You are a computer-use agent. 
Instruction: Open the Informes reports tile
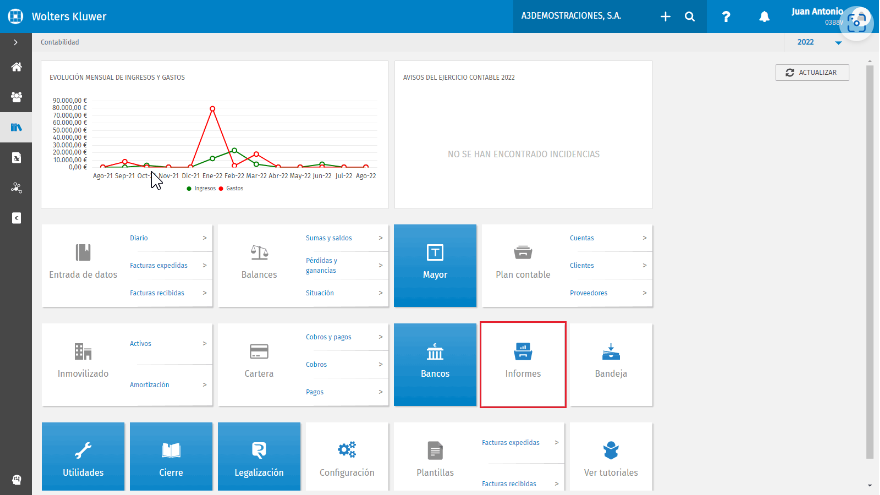522,364
